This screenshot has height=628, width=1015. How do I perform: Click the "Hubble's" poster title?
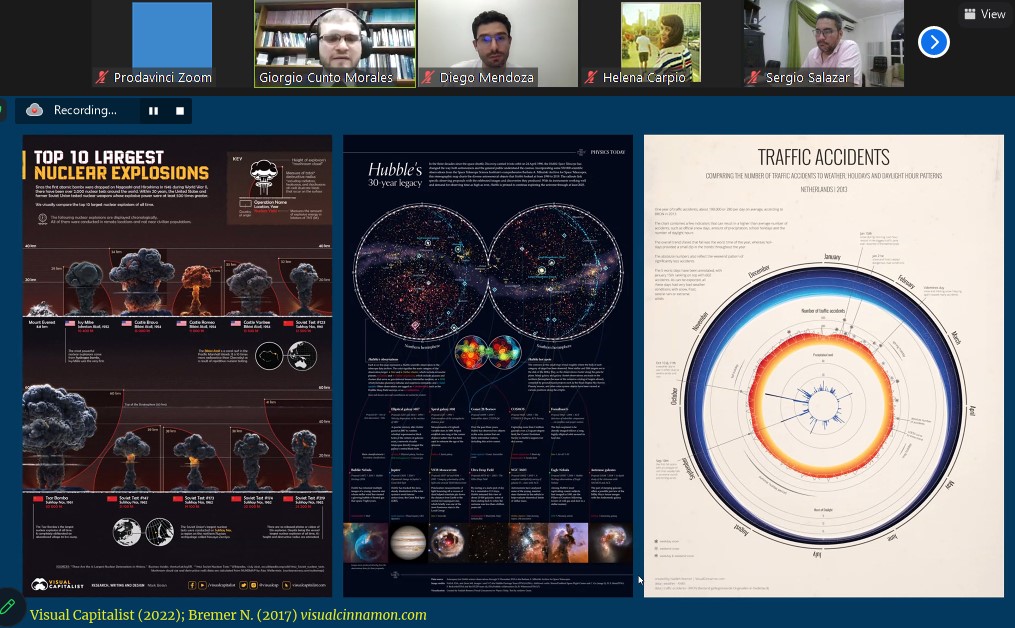coord(395,170)
